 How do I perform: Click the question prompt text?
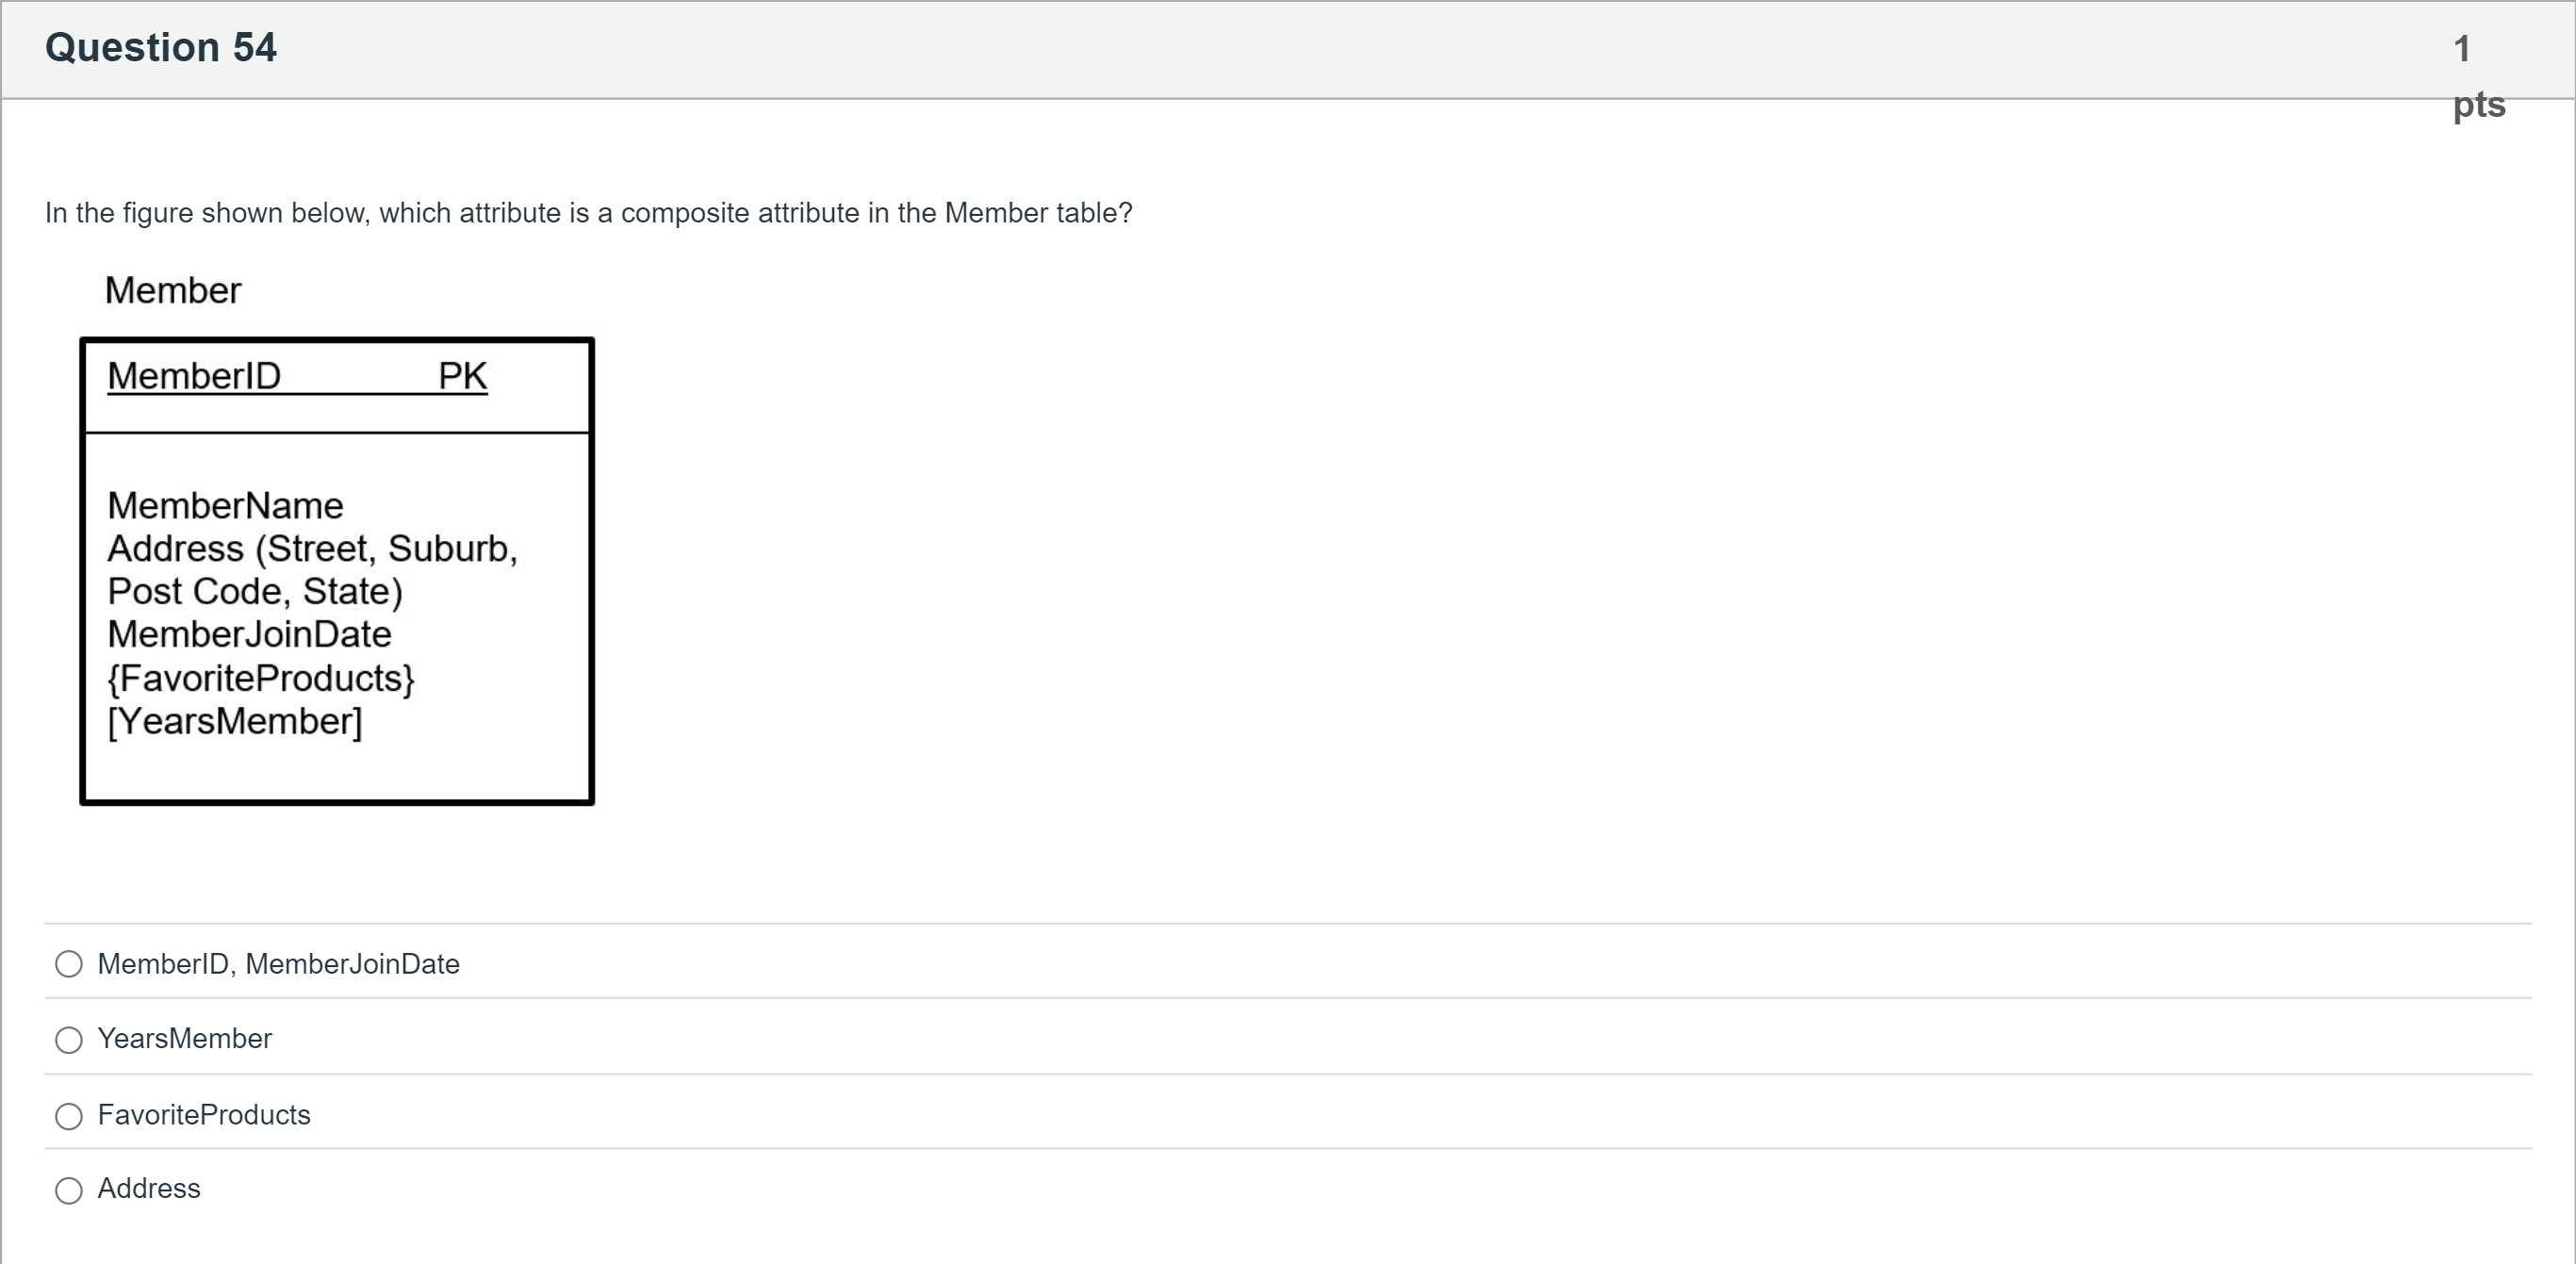(x=588, y=213)
